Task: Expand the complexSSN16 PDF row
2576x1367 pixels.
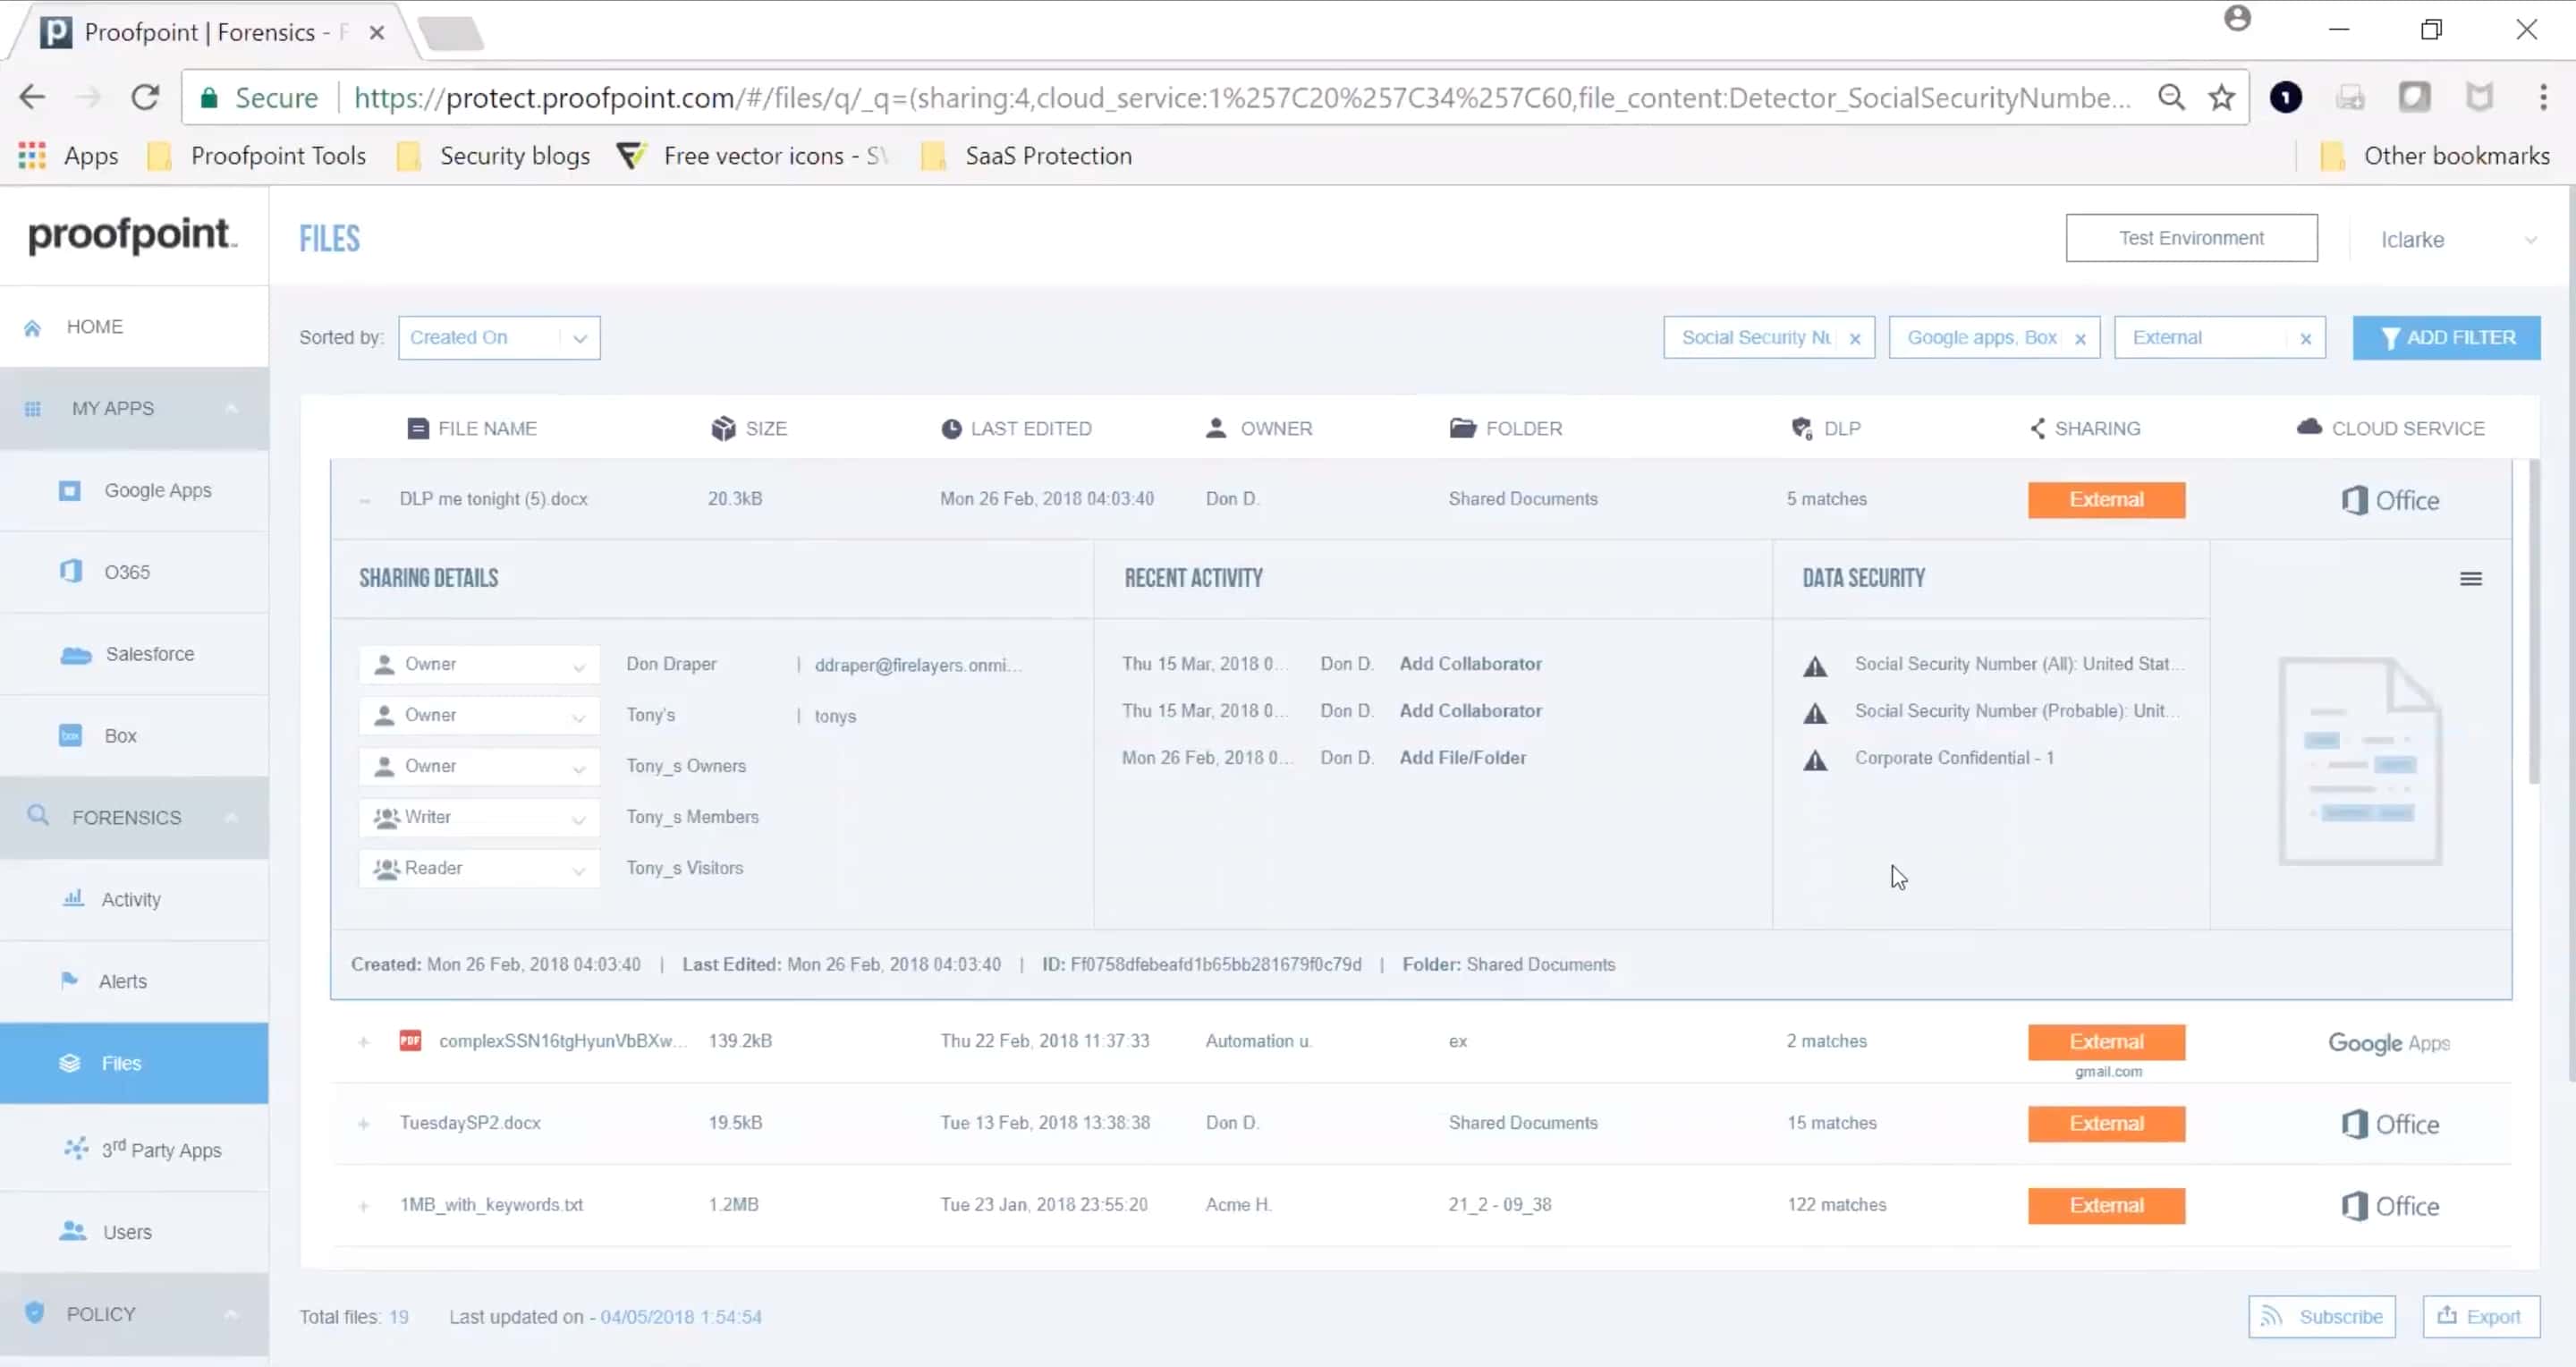Action: [x=364, y=1042]
